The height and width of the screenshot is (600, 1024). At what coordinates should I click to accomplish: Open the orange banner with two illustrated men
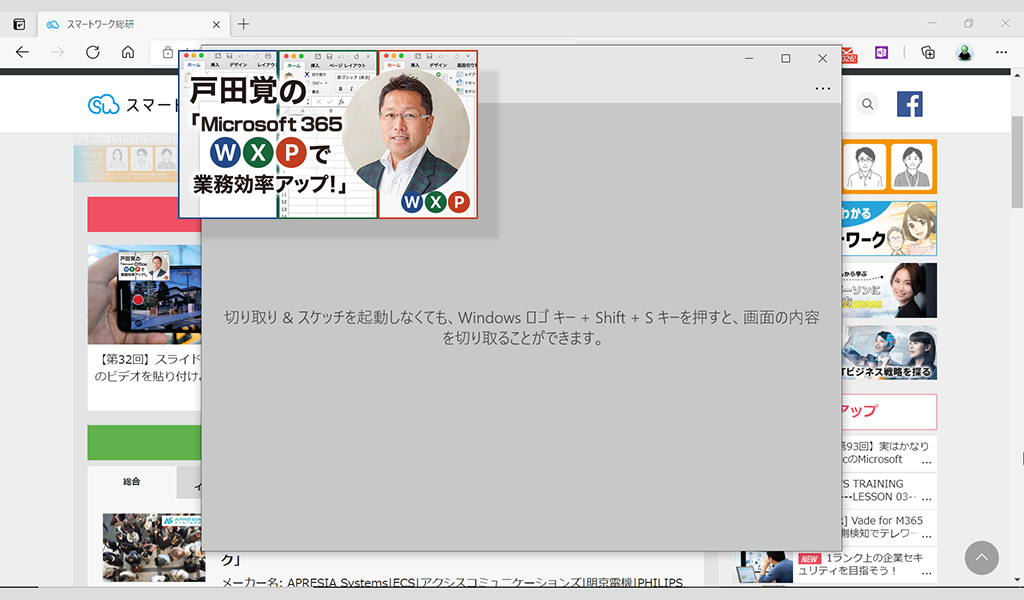coord(889,166)
